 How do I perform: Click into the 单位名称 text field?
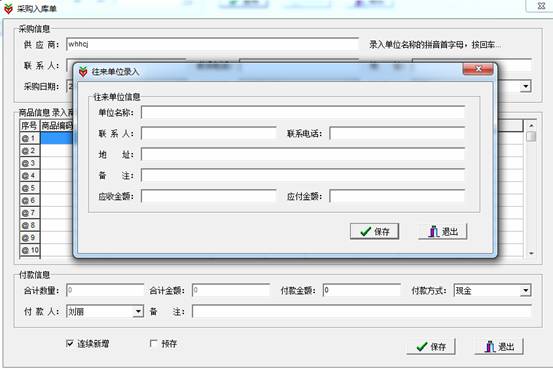point(303,113)
